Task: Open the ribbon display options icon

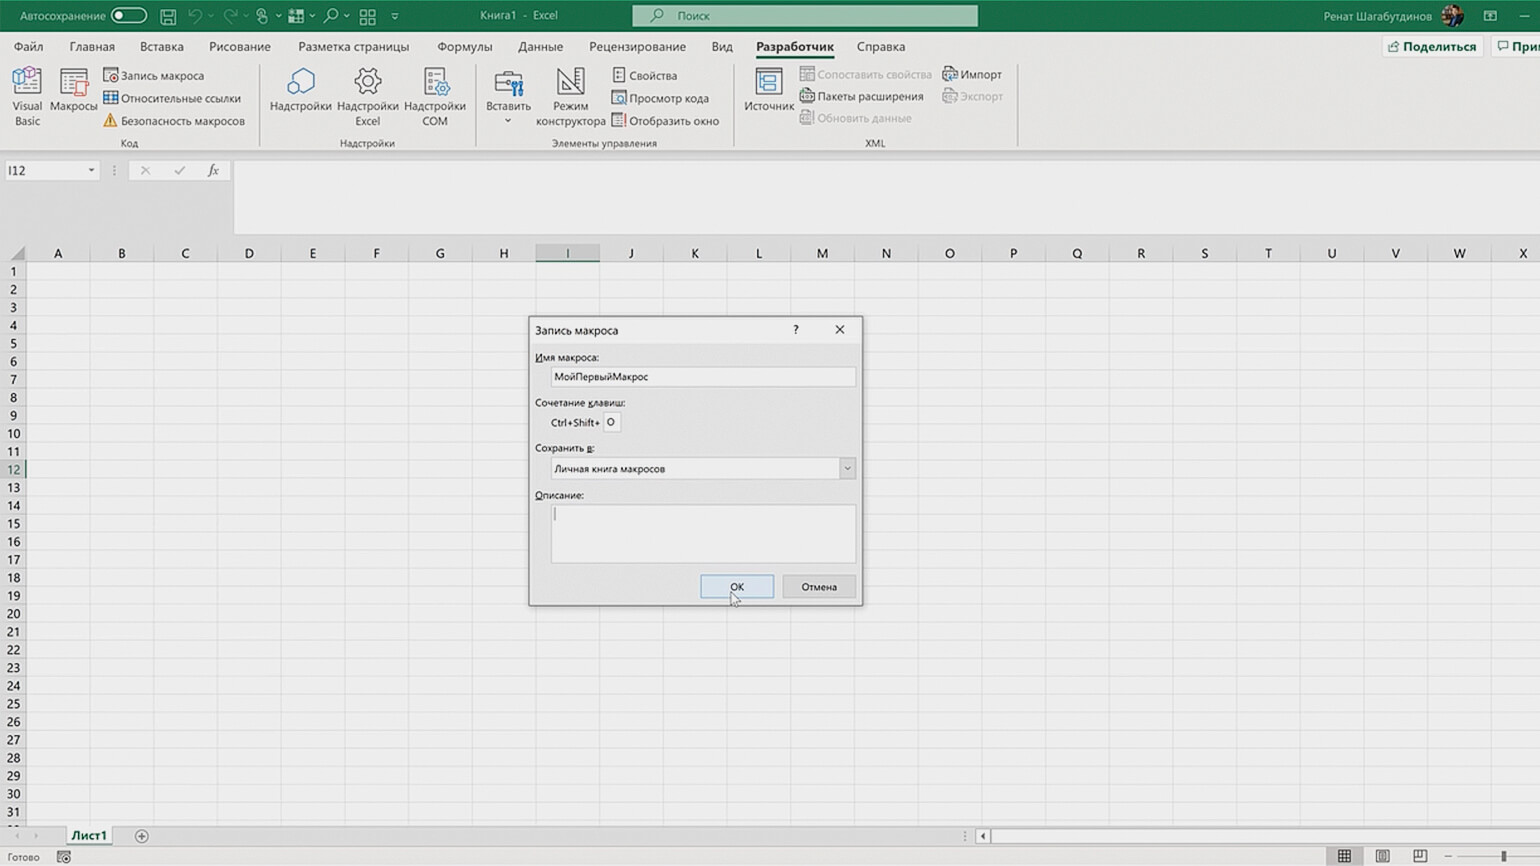Action: click(x=1490, y=16)
